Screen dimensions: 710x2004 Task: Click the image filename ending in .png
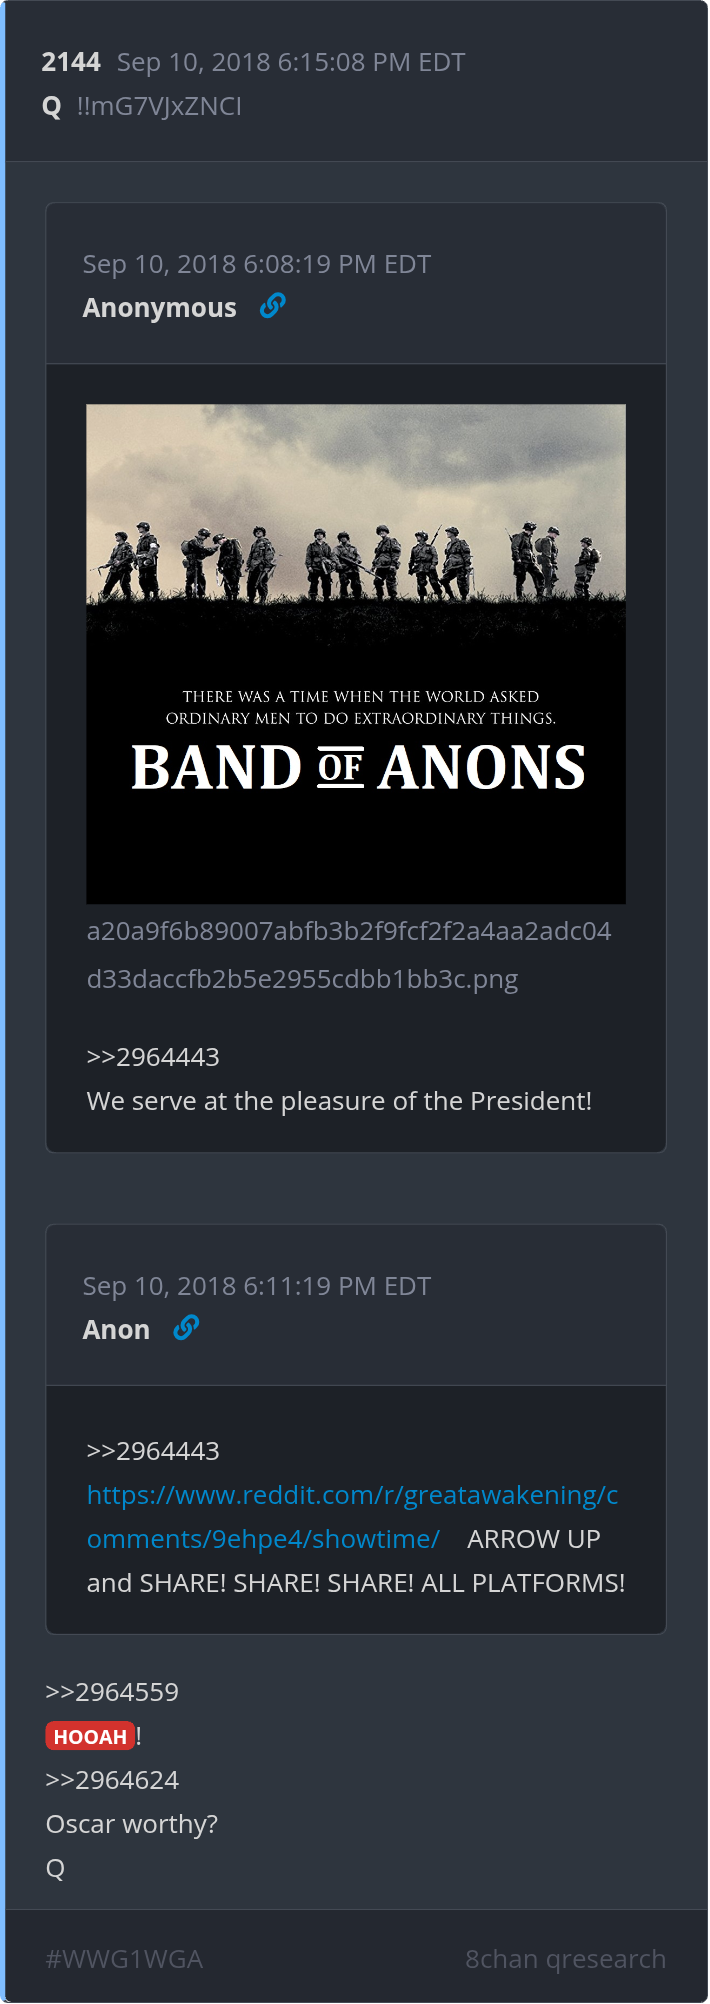pos(348,955)
